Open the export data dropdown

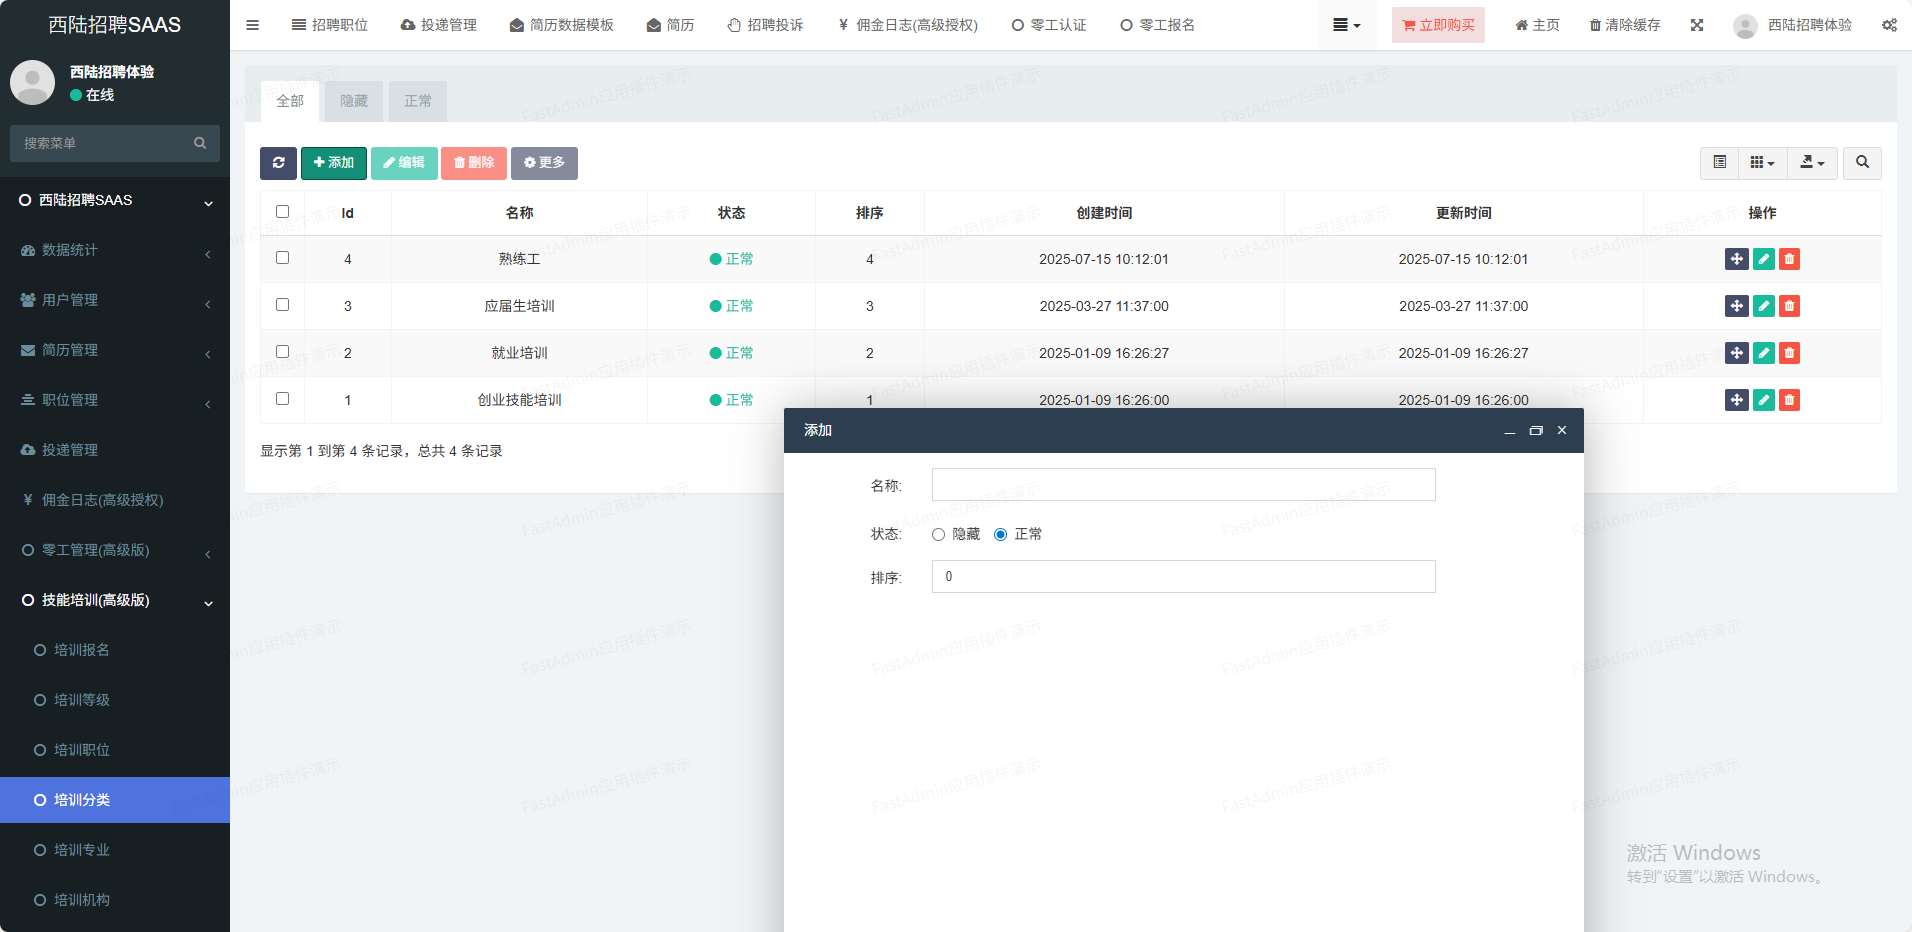[1812, 163]
